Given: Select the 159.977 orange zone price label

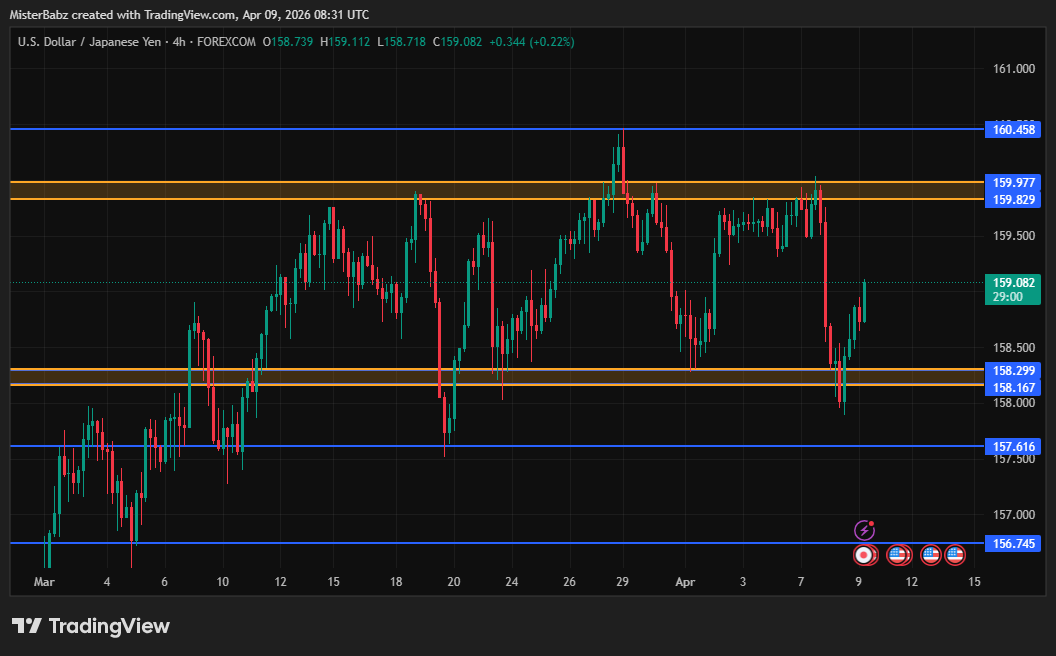Looking at the screenshot, I should point(1013,183).
